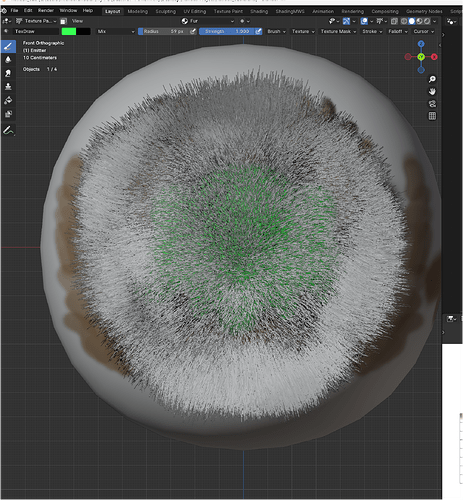463x500 pixels.
Task: Click the TexDraw brush name field
Action: click(36, 31)
